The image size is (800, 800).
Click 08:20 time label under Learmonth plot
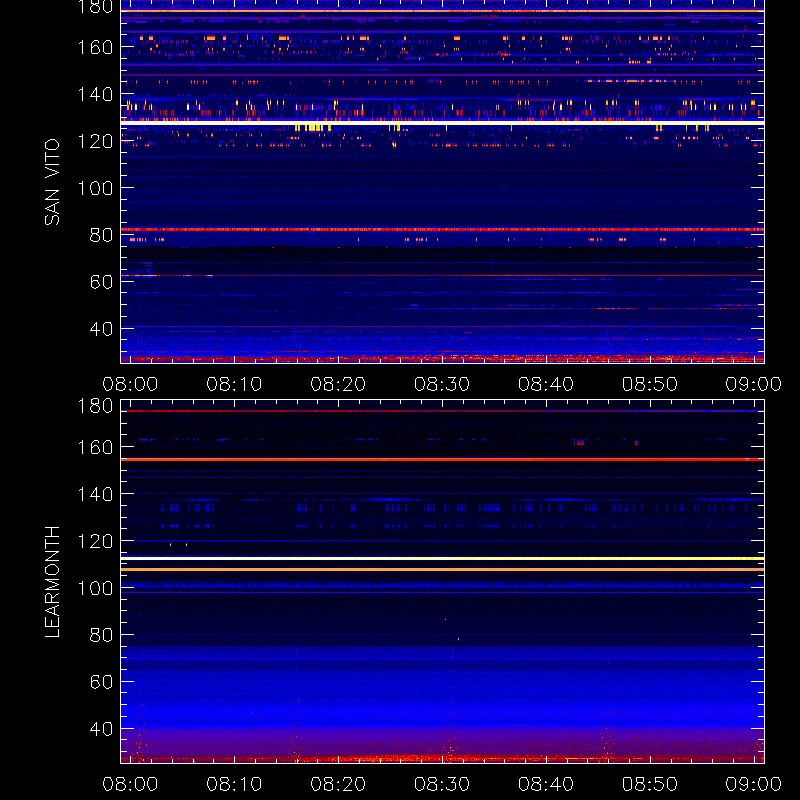tap(338, 784)
